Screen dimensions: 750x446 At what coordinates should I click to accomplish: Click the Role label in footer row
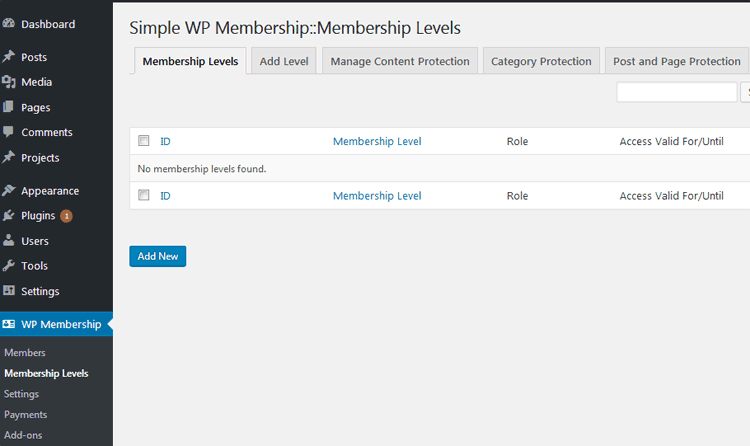[x=517, y=196]
